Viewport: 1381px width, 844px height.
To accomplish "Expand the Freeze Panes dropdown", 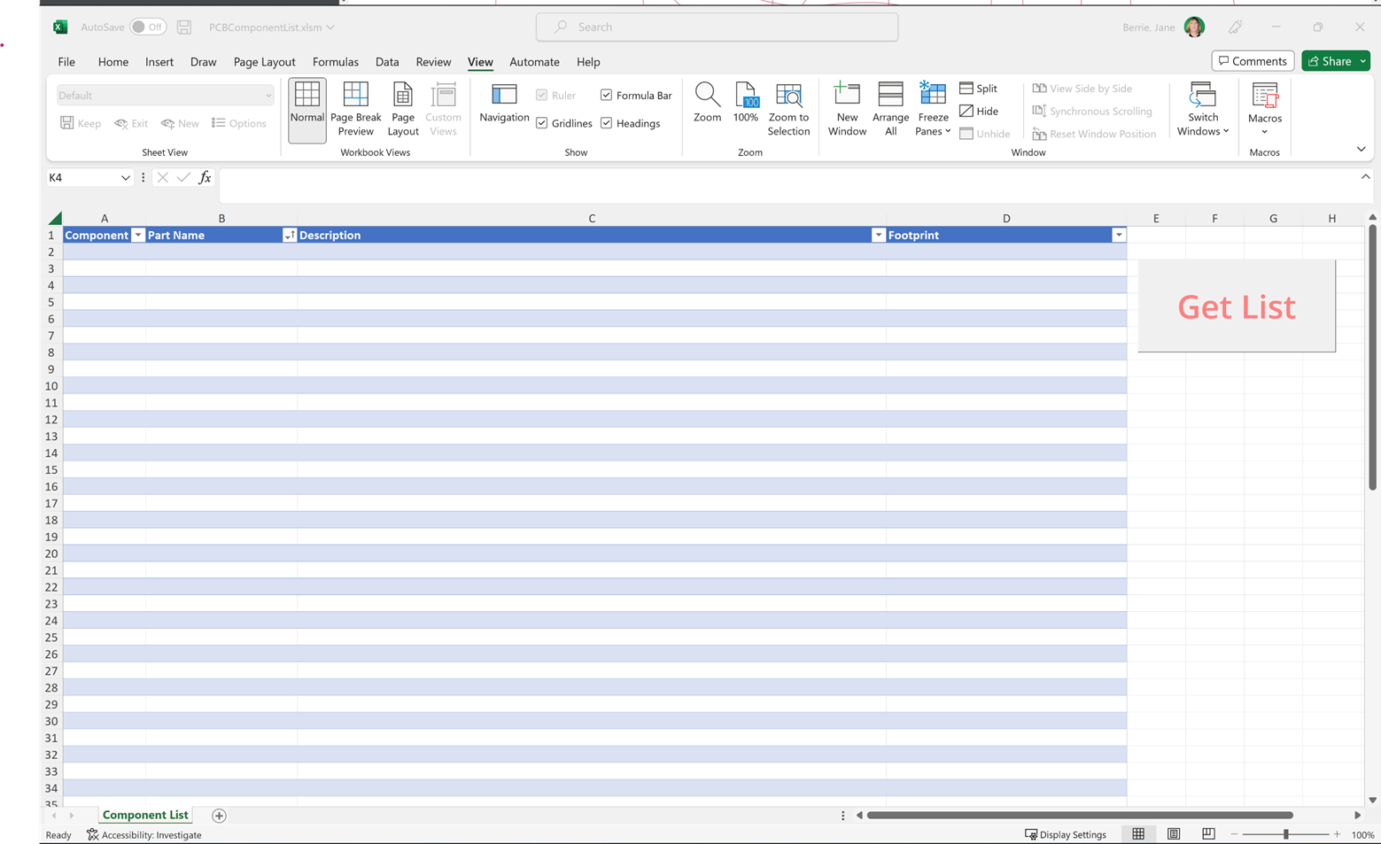I will click(x=933, y=131).
